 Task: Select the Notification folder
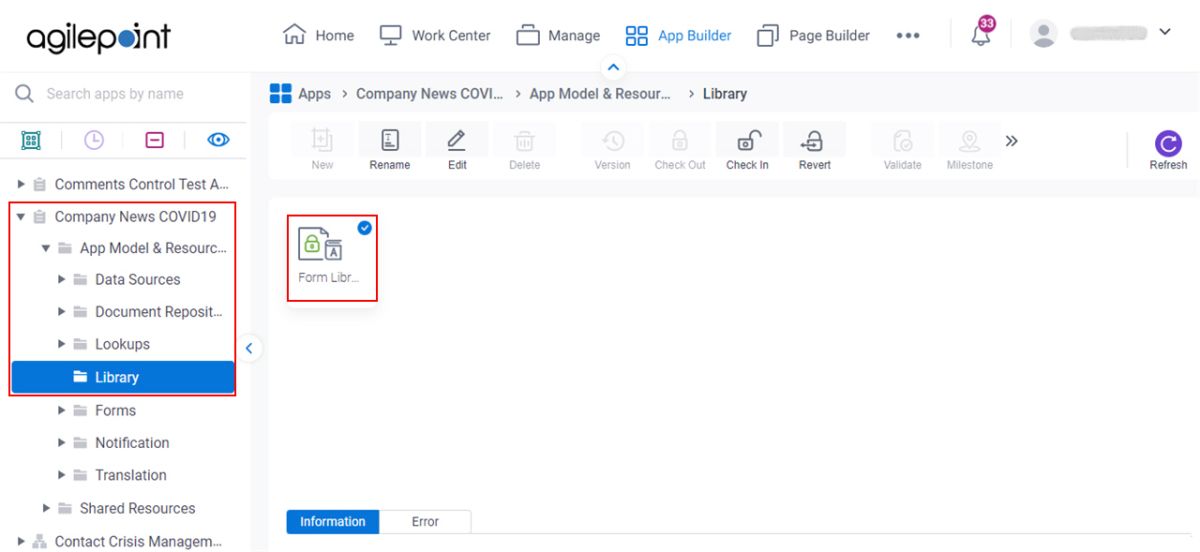point(132,442)
